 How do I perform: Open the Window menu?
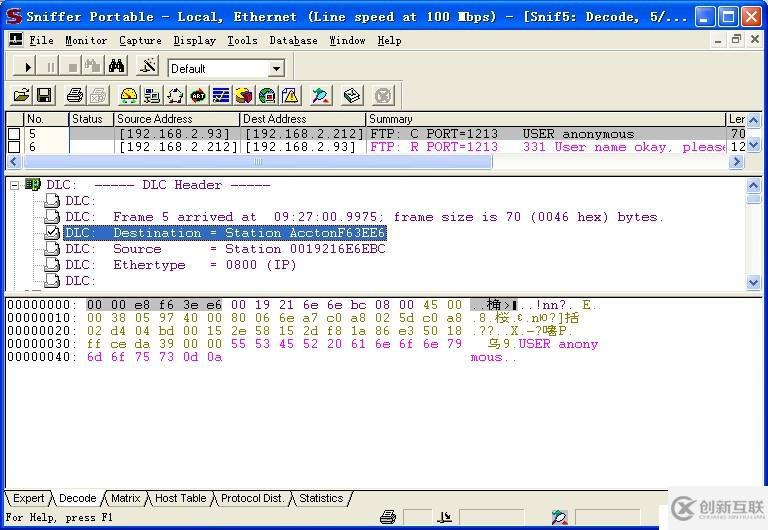point(347,41)
